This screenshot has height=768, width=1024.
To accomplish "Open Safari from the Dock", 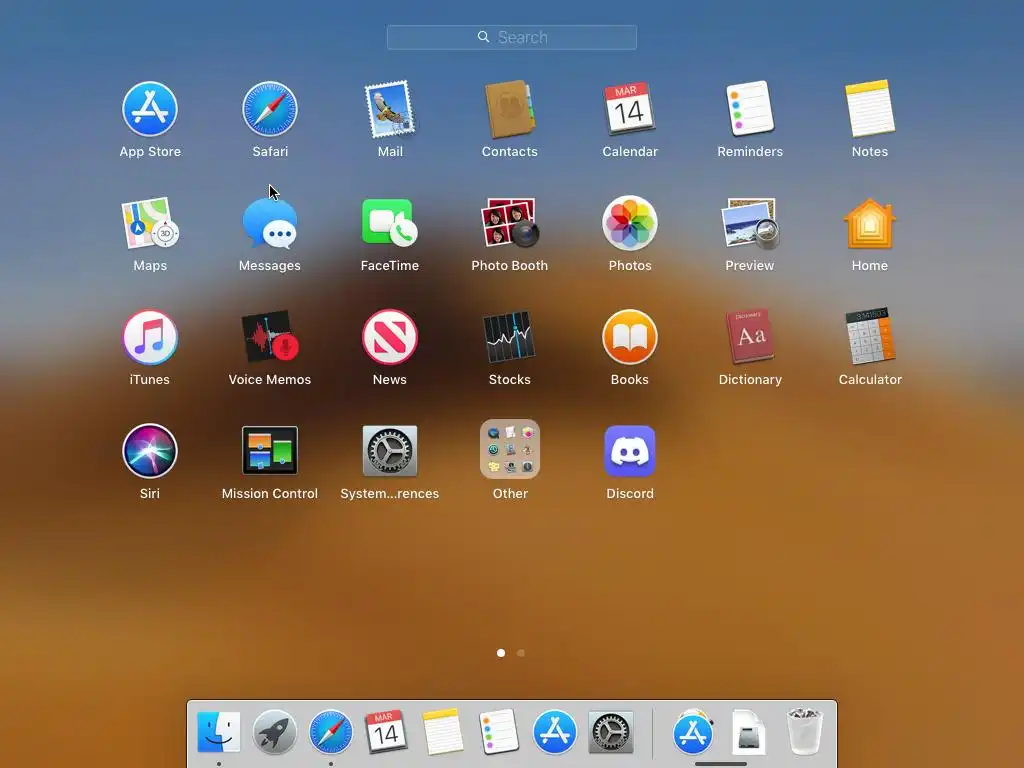I will click(330, 732).
